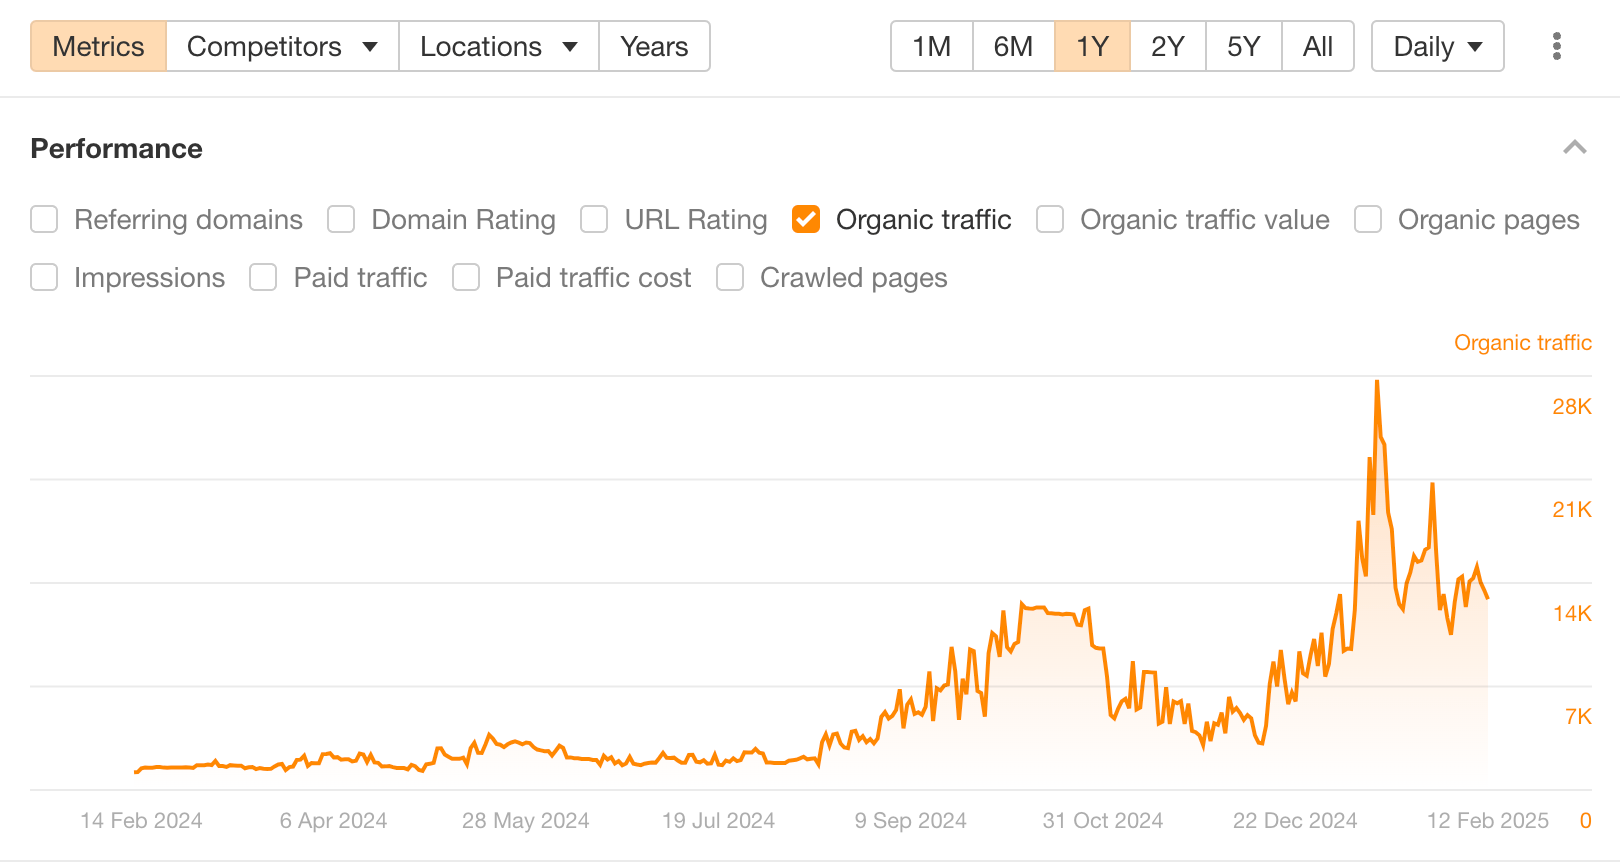The width and height of the screenshot is (1620, 862).
Task: Enable the URL Rating checkbox
Action: (x=594, y=219)
